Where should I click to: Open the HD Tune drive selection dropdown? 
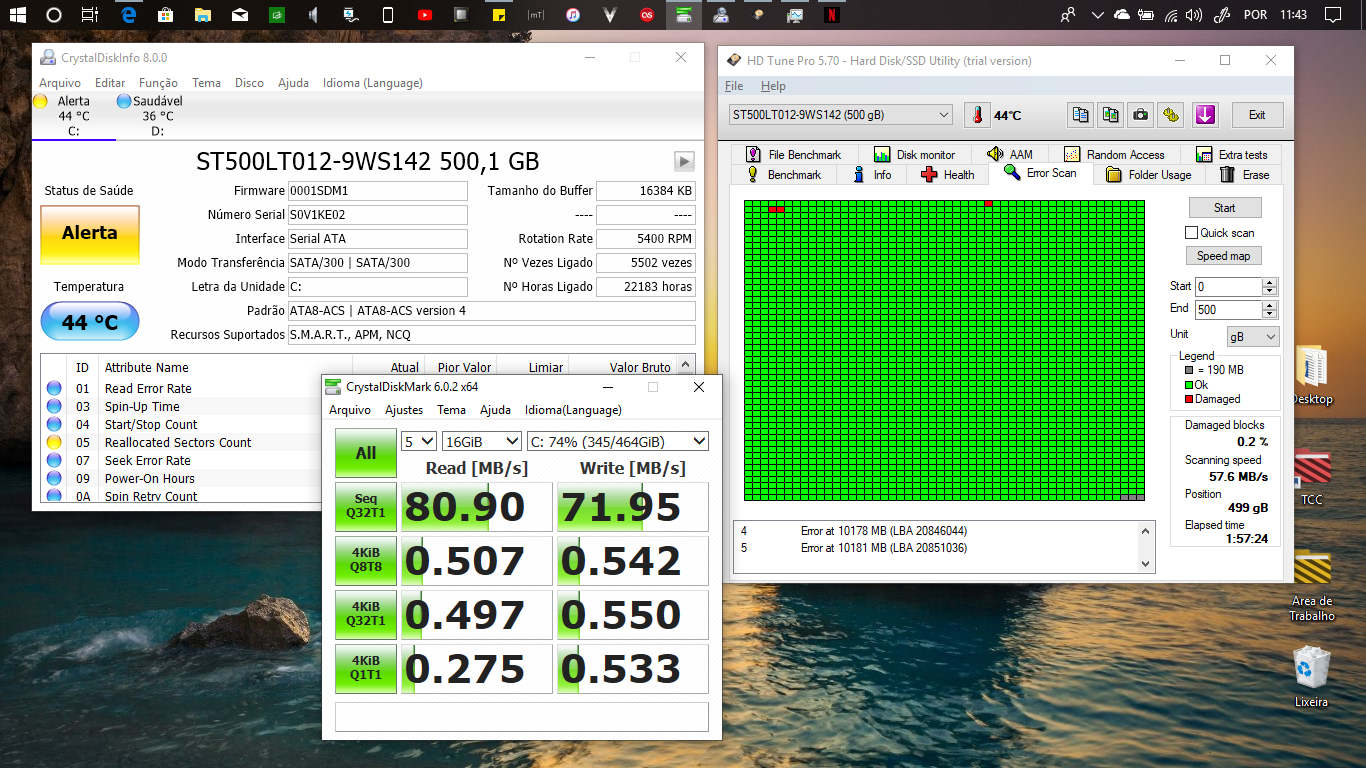pos(840,115)
